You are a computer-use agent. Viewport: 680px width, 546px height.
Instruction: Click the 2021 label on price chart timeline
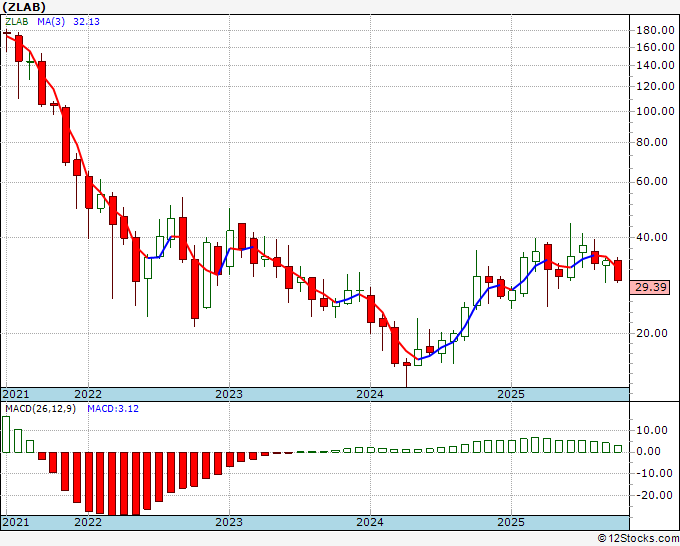pyautogui.click(x=16, y=394)
